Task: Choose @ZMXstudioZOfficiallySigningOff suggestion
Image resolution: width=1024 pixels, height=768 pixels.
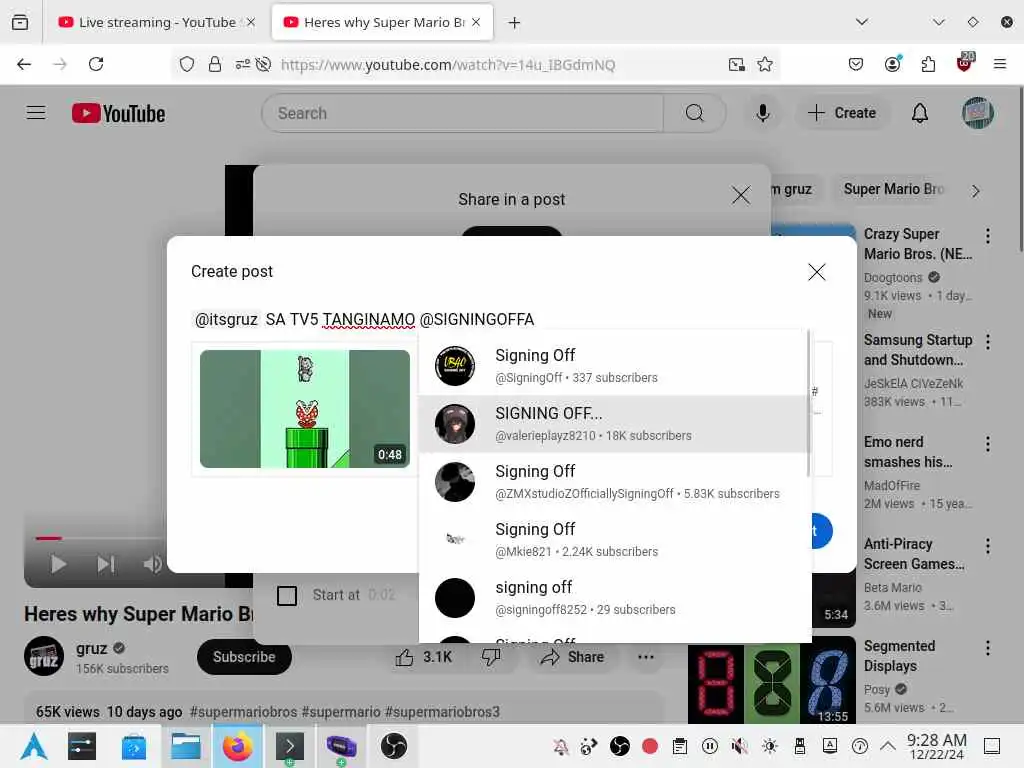Action: [613, 481]
